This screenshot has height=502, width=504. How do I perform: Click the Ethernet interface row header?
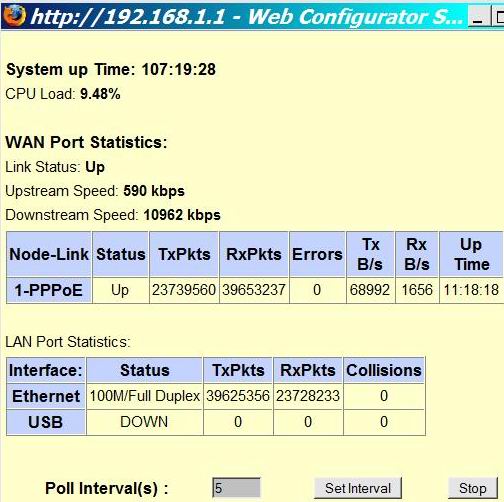pyautogui.click(x=46, y=396)
